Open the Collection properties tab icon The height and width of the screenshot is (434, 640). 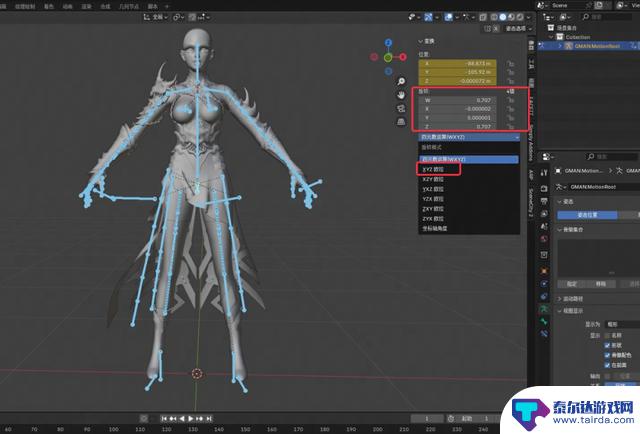click(x=544, y=255)
